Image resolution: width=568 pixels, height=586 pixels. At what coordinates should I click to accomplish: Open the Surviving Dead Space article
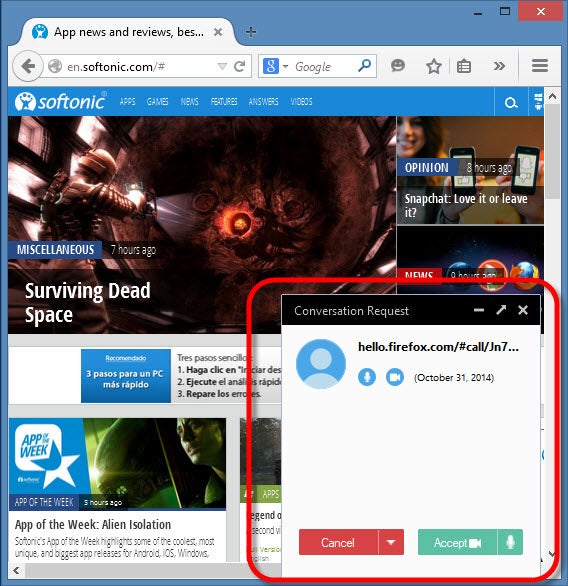88,302
